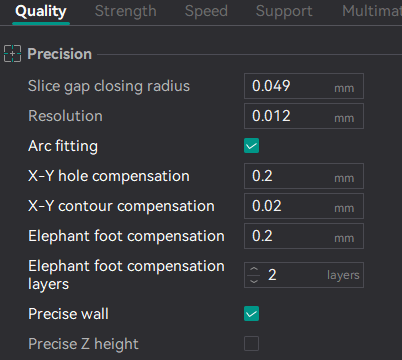Switch to the Strength tab
Viewport: 402px width, 360px height.
(x=126, y=11)
